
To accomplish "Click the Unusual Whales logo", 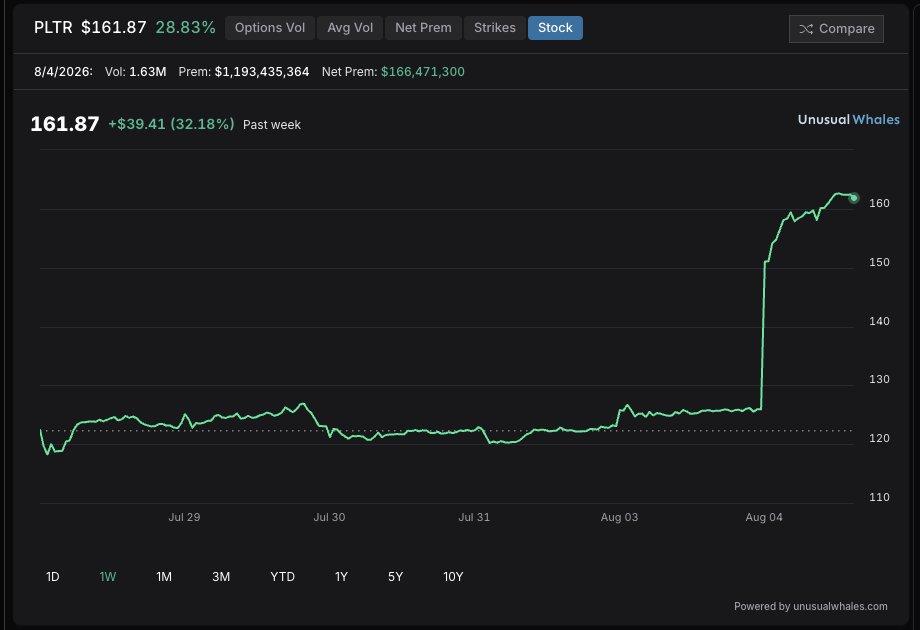I will (x=848, y=120).
